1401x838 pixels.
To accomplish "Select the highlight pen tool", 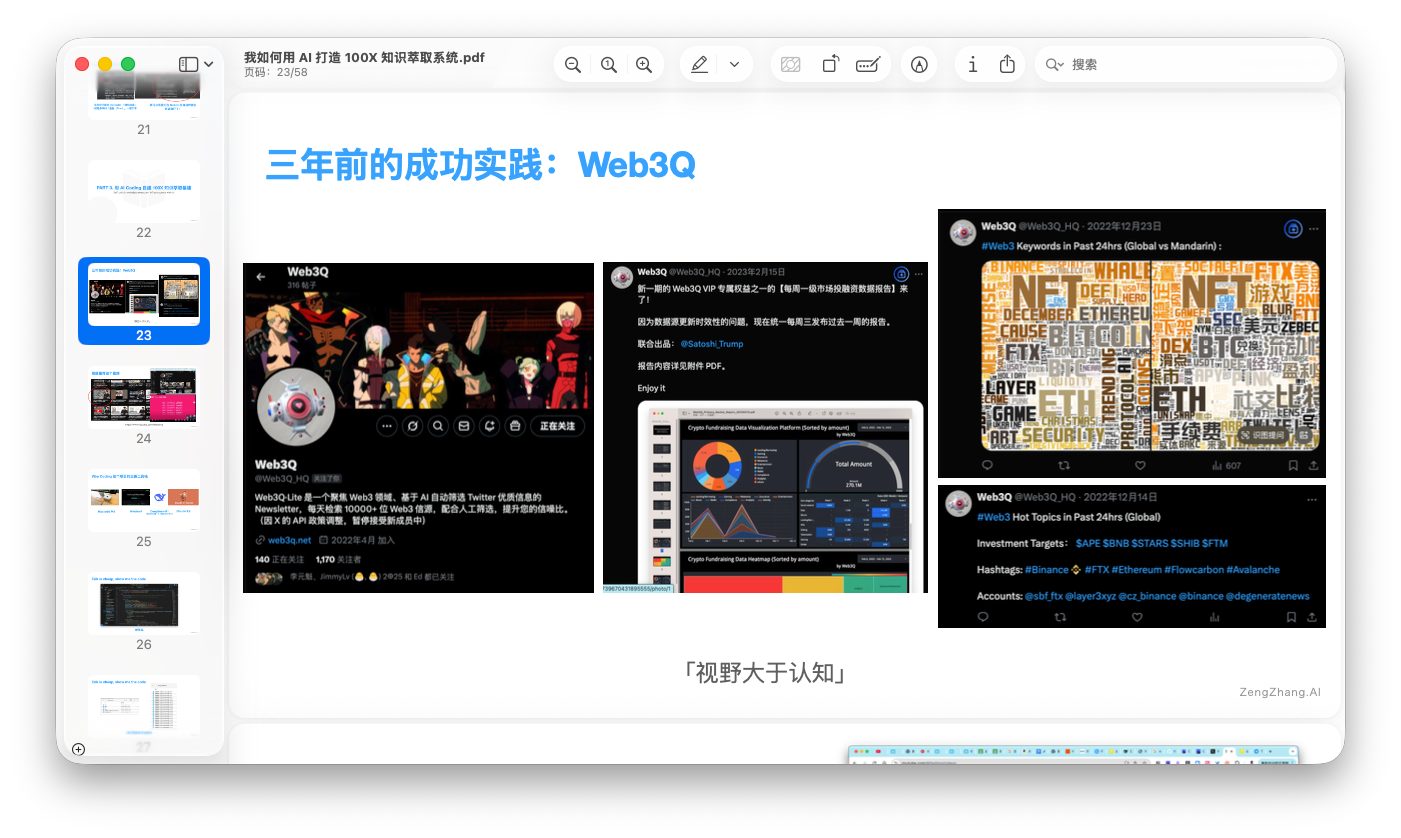I will point(699,64).
